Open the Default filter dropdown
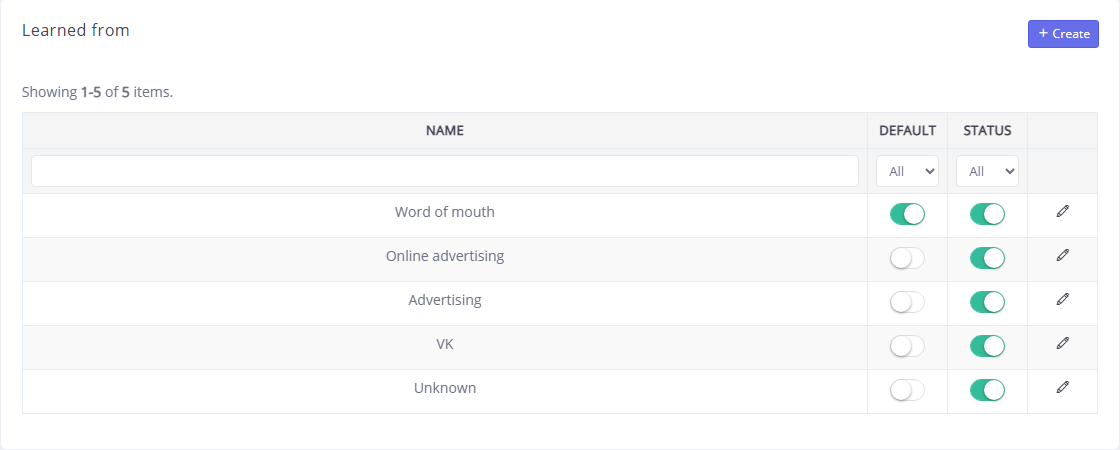1120x450 pixels. tap(907, 171)
